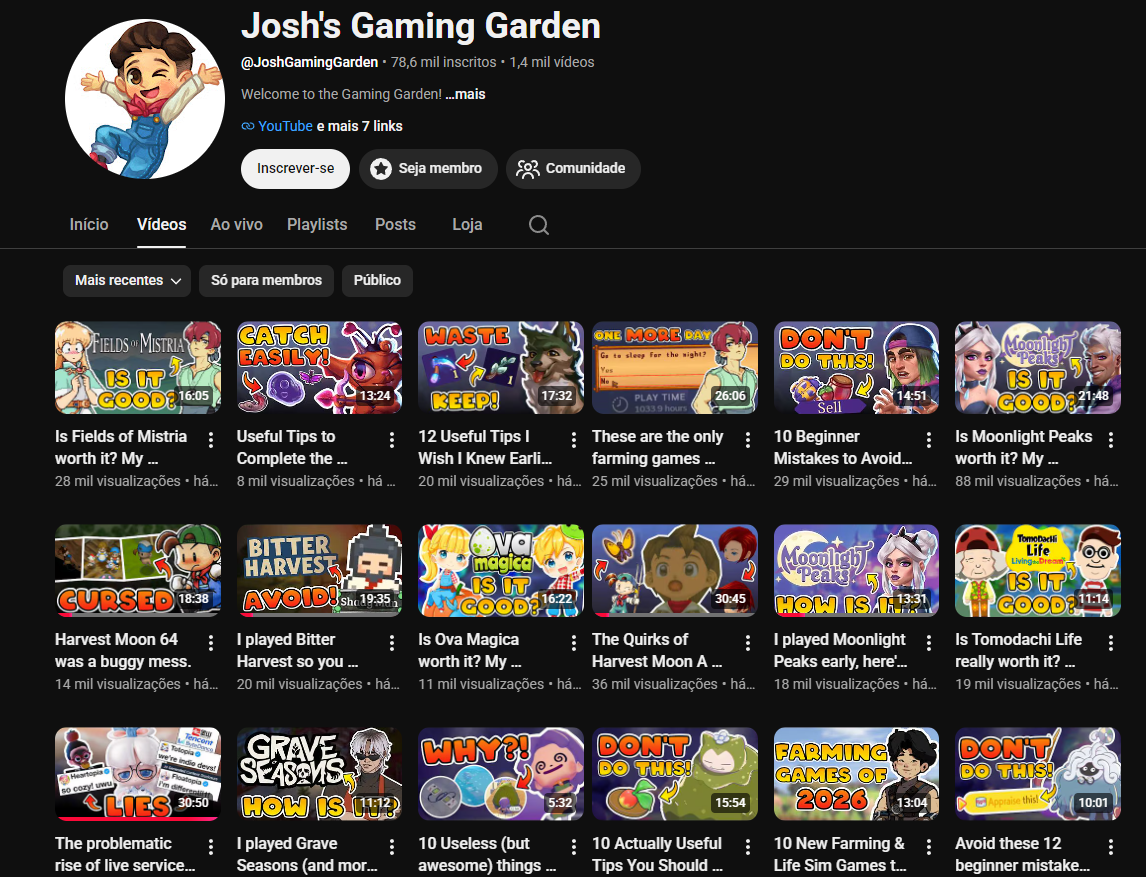The image size is (1146, 877).
Task: Open the Posts tab
Action: 395,224
